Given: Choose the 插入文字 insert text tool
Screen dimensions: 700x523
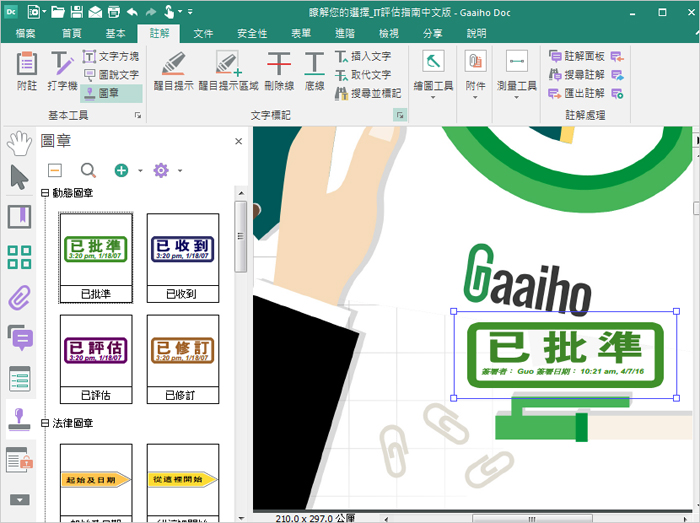Looking at the screenshot, I should click(x=363, y=56).
